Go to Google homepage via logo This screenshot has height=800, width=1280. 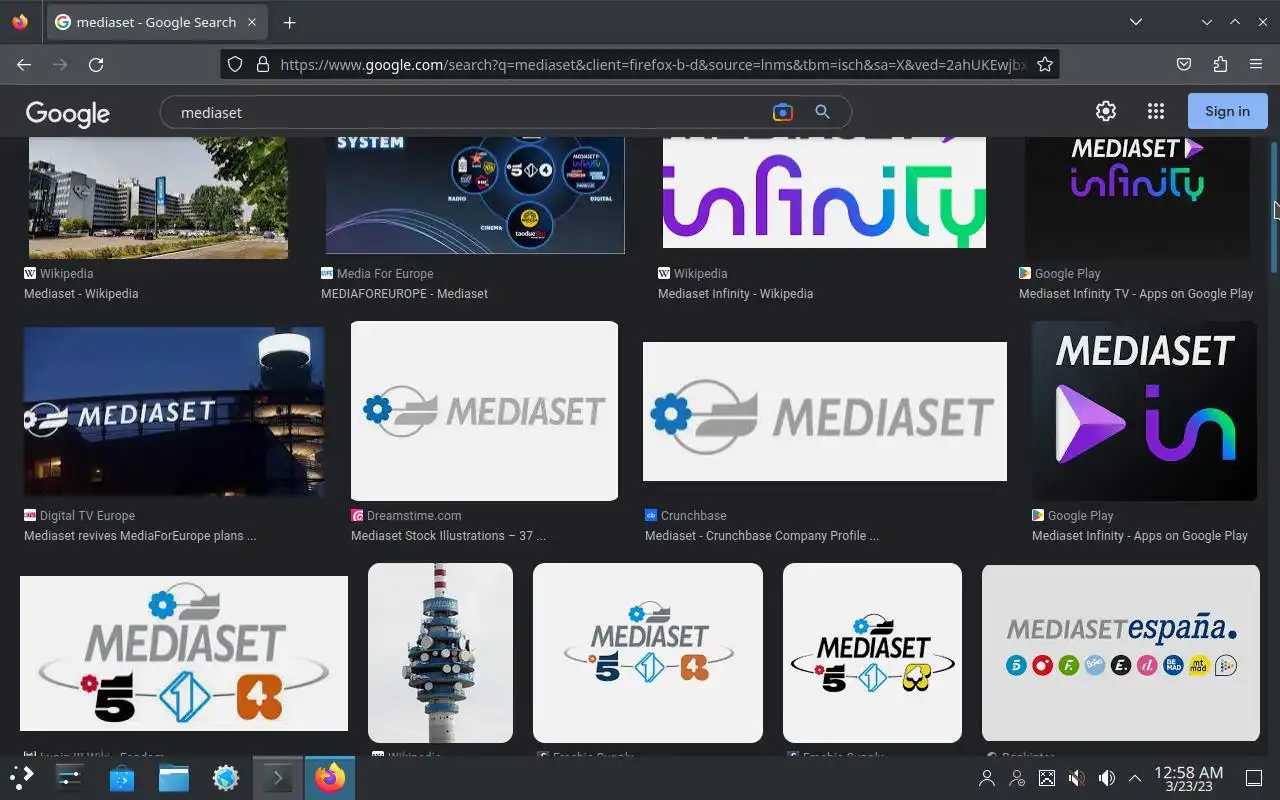coord(68,113)
